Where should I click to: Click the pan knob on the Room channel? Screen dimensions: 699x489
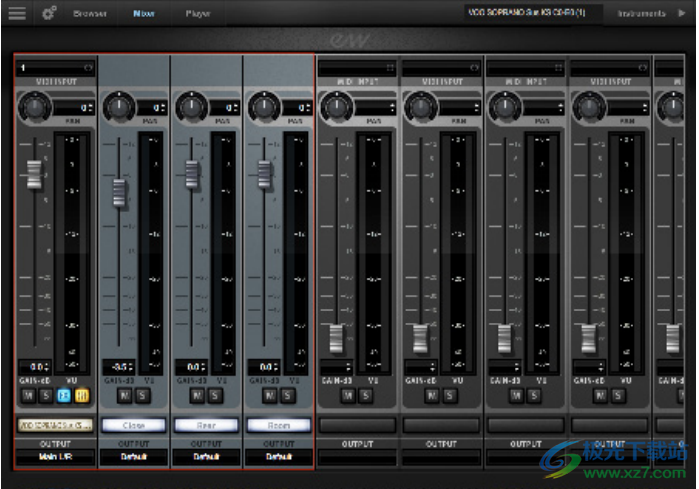coord(264,107)
